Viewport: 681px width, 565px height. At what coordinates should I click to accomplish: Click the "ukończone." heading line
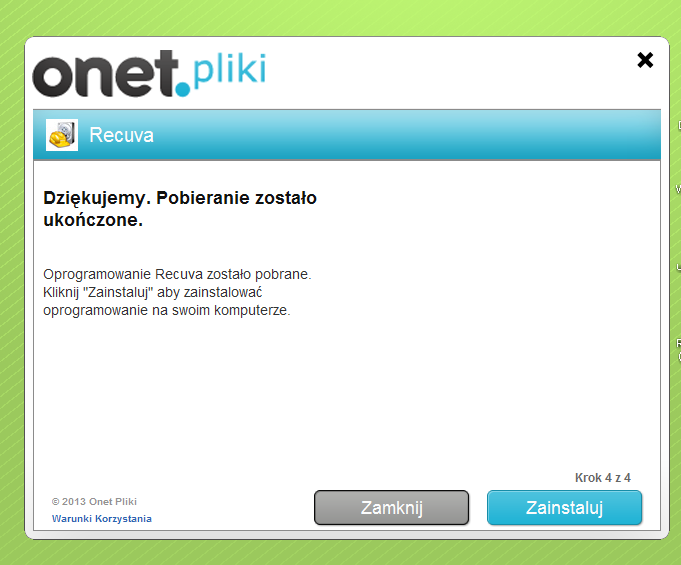(93, 220)
